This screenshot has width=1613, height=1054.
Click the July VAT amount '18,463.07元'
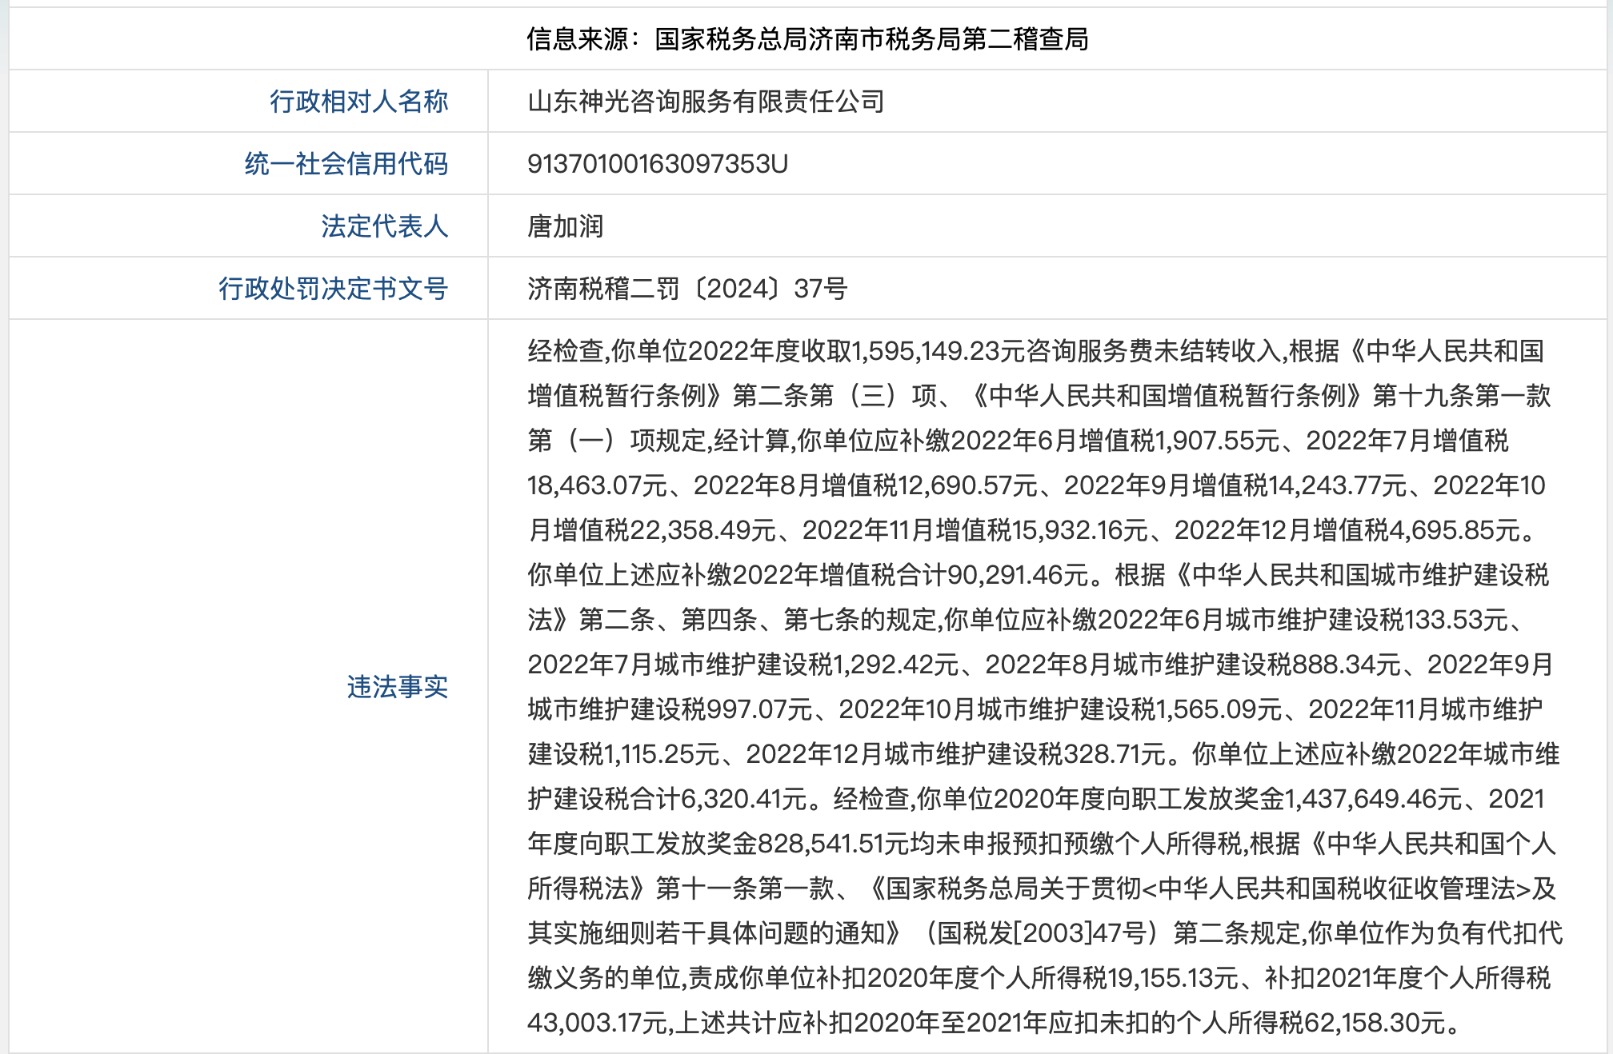597,485
